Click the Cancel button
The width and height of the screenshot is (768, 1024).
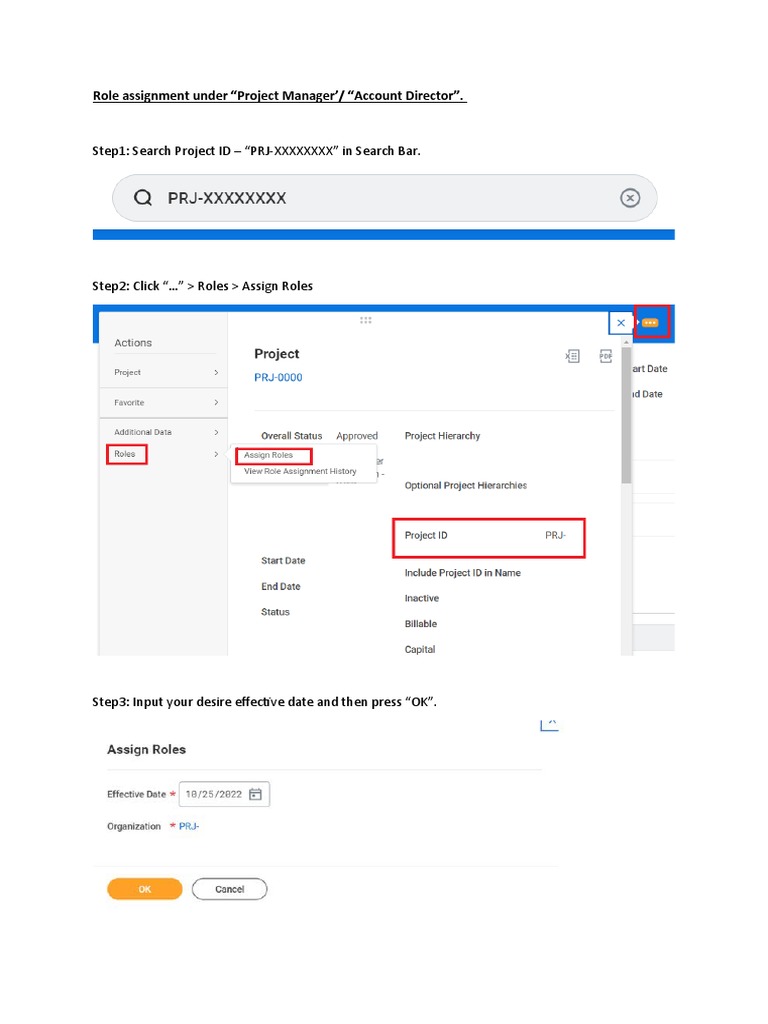point(229,889)
